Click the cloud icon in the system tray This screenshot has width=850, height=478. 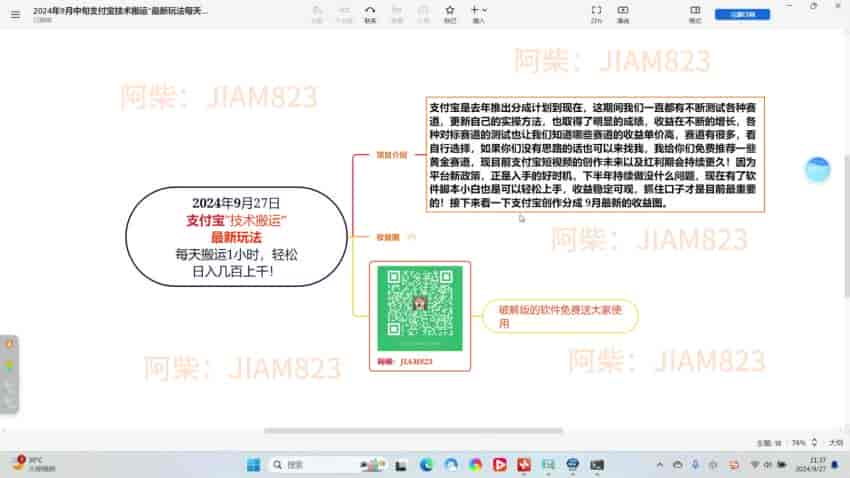pyautogui.click(x=678, y=465)
